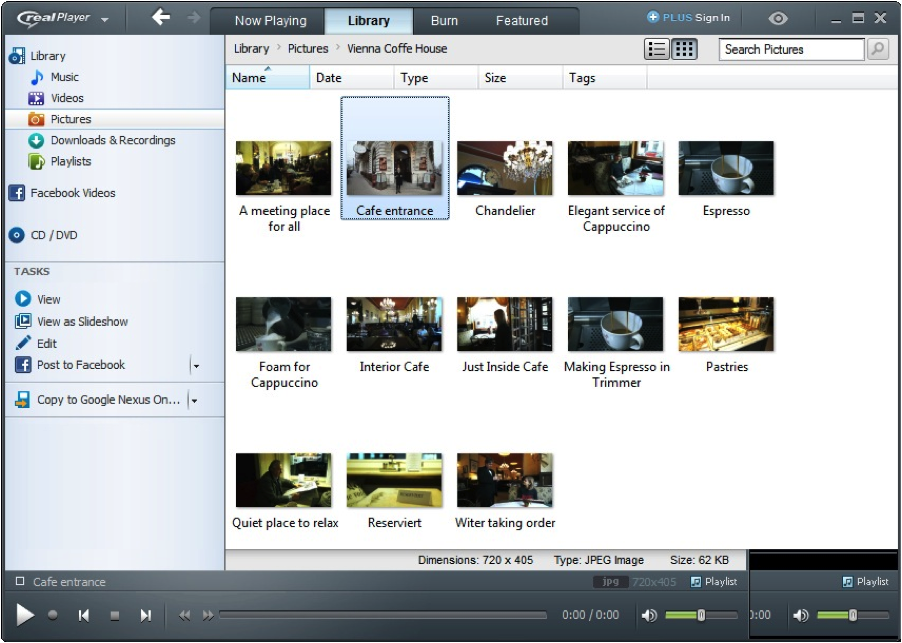
Task: Click the Edit pencil task
Action: [36, 344]
